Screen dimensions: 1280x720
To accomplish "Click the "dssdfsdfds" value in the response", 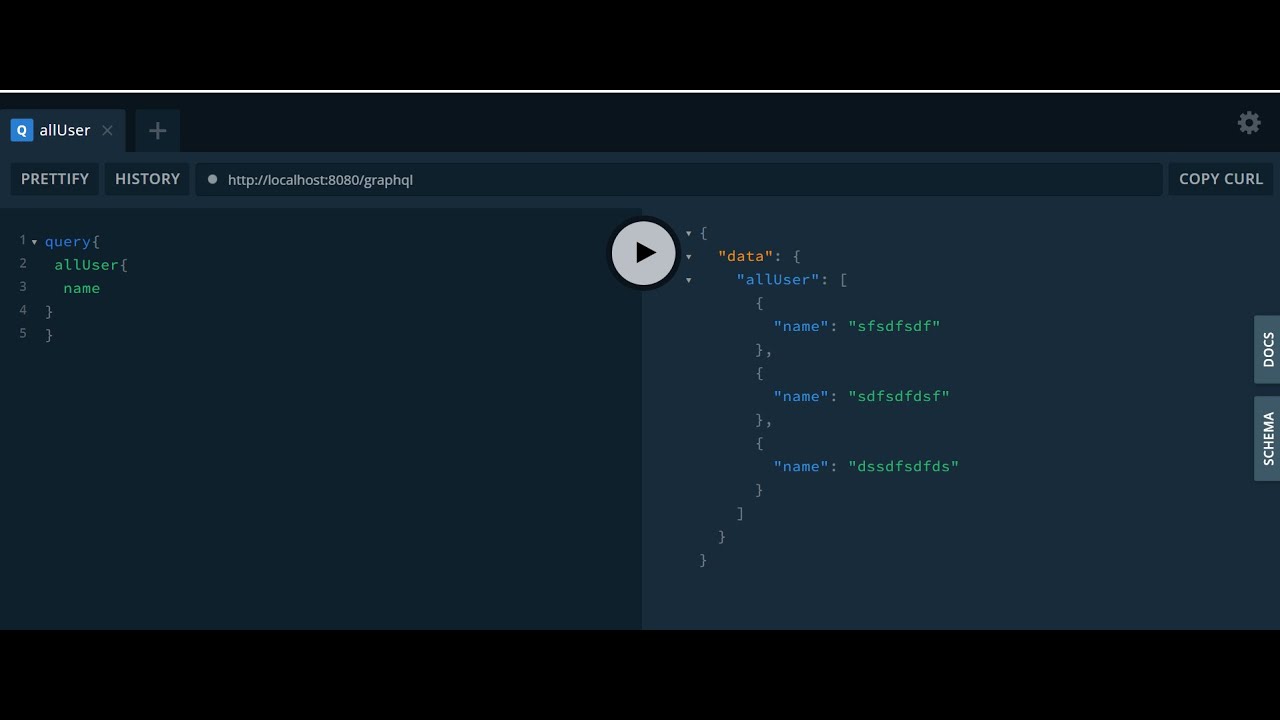I will (903, 466).
